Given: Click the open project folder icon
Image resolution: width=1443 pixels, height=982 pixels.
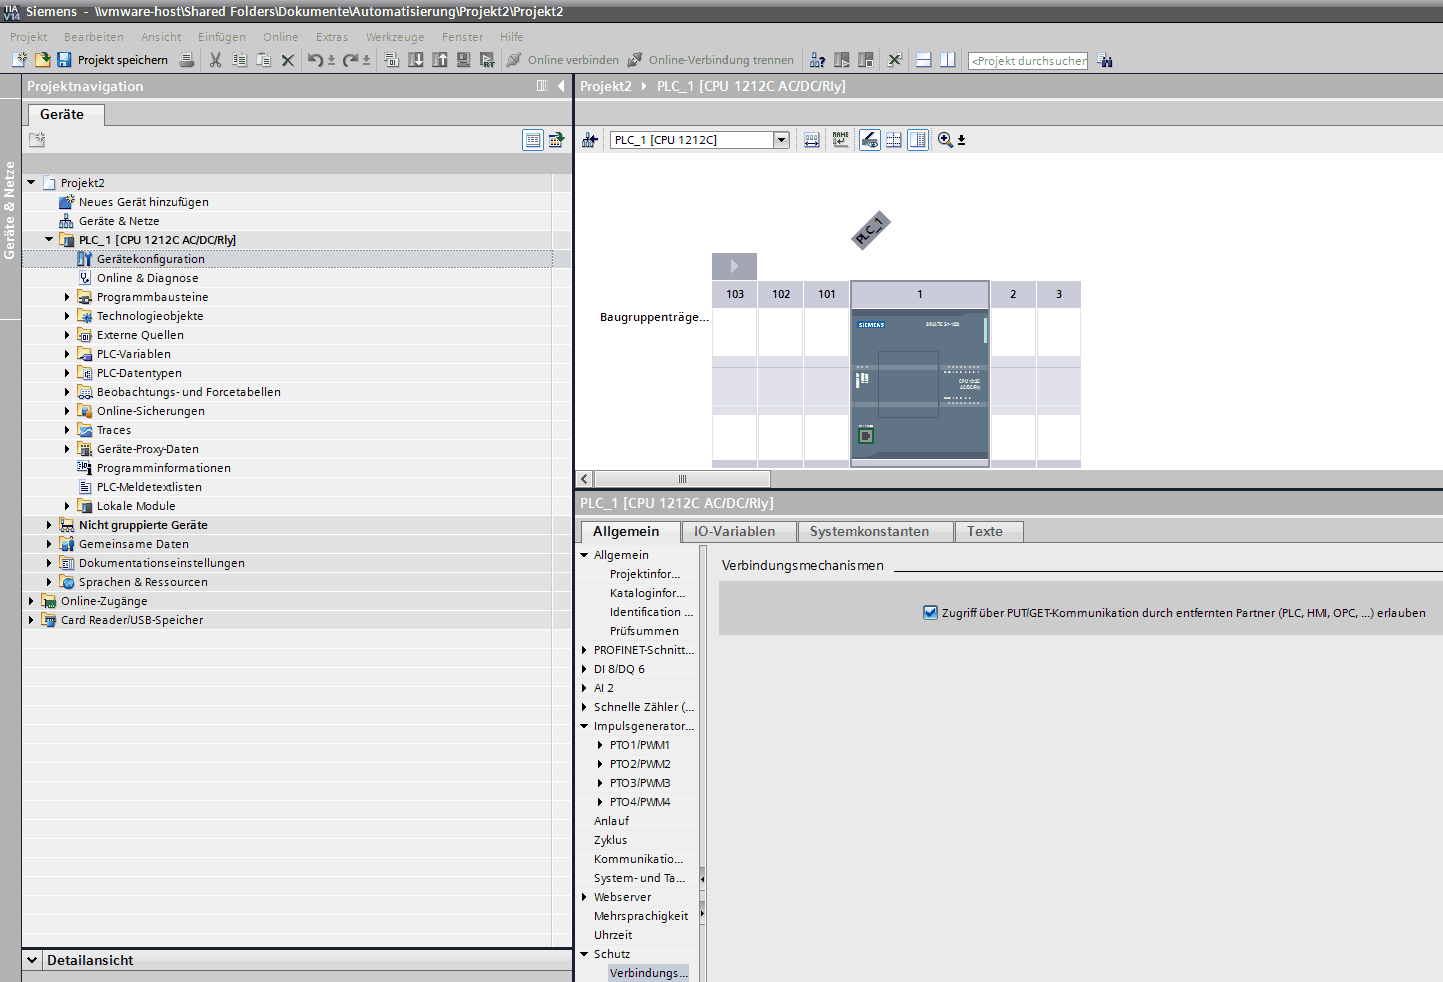Looking at the screenshot, I should tap(43, 60).
